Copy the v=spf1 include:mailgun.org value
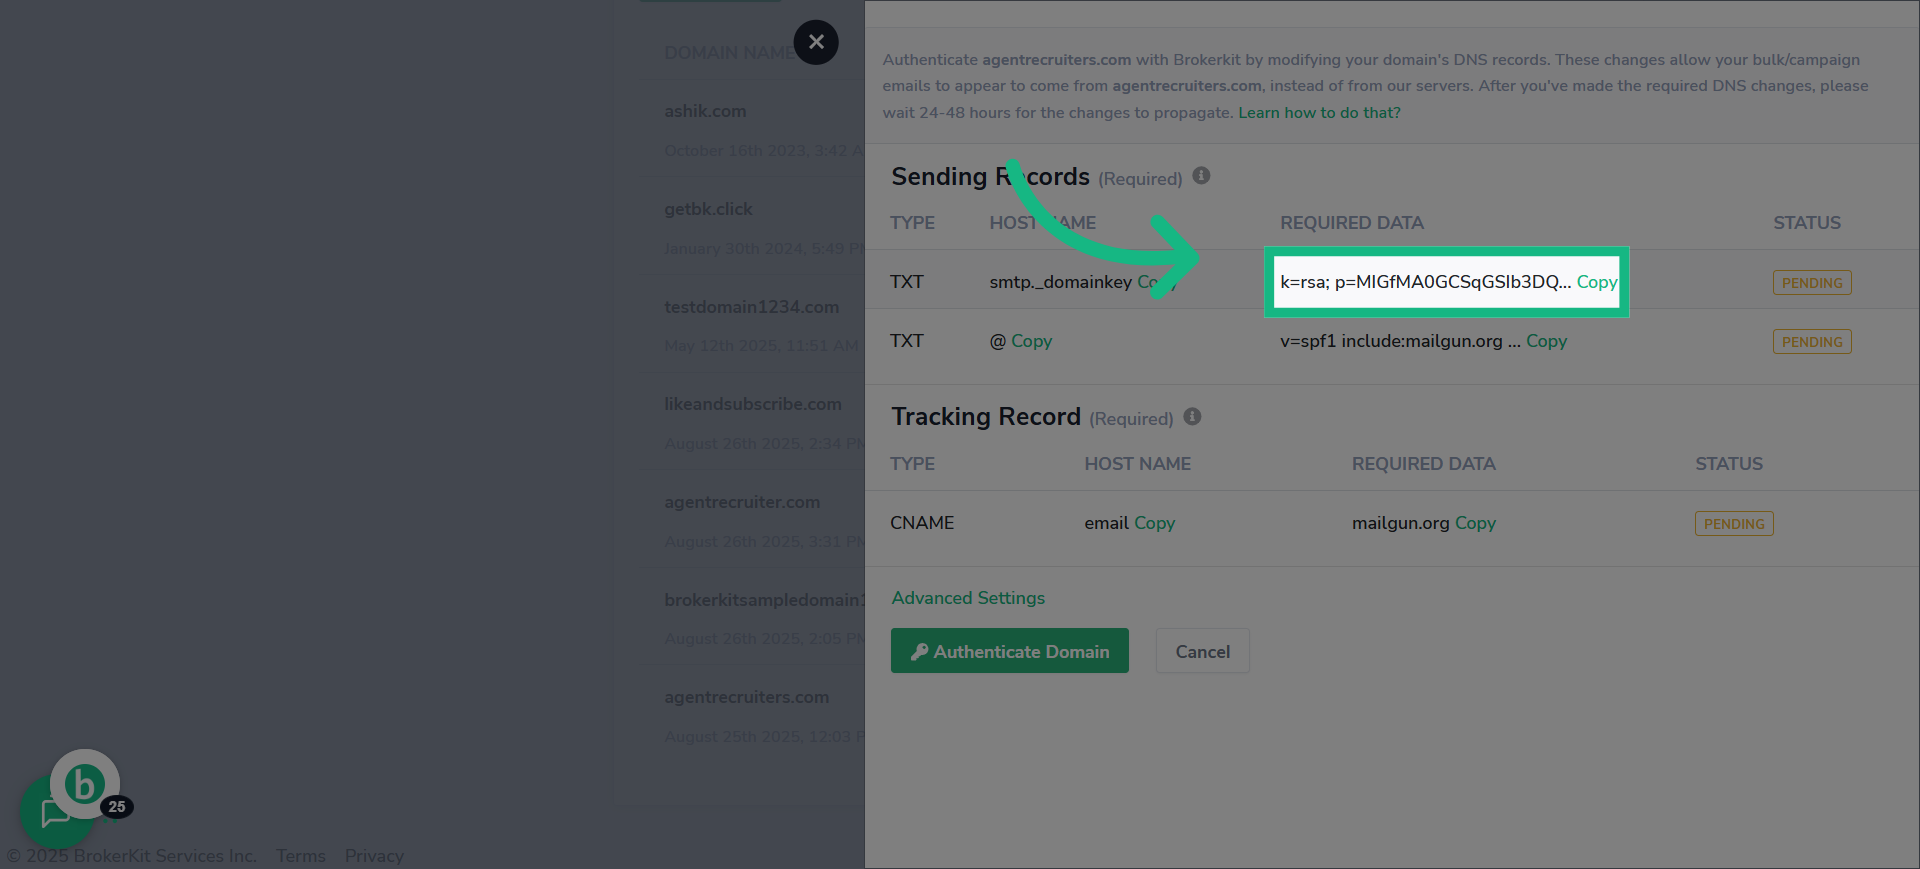This screenshot has width=1920, height=869. pyautogui.click(x=1546, y=341)
